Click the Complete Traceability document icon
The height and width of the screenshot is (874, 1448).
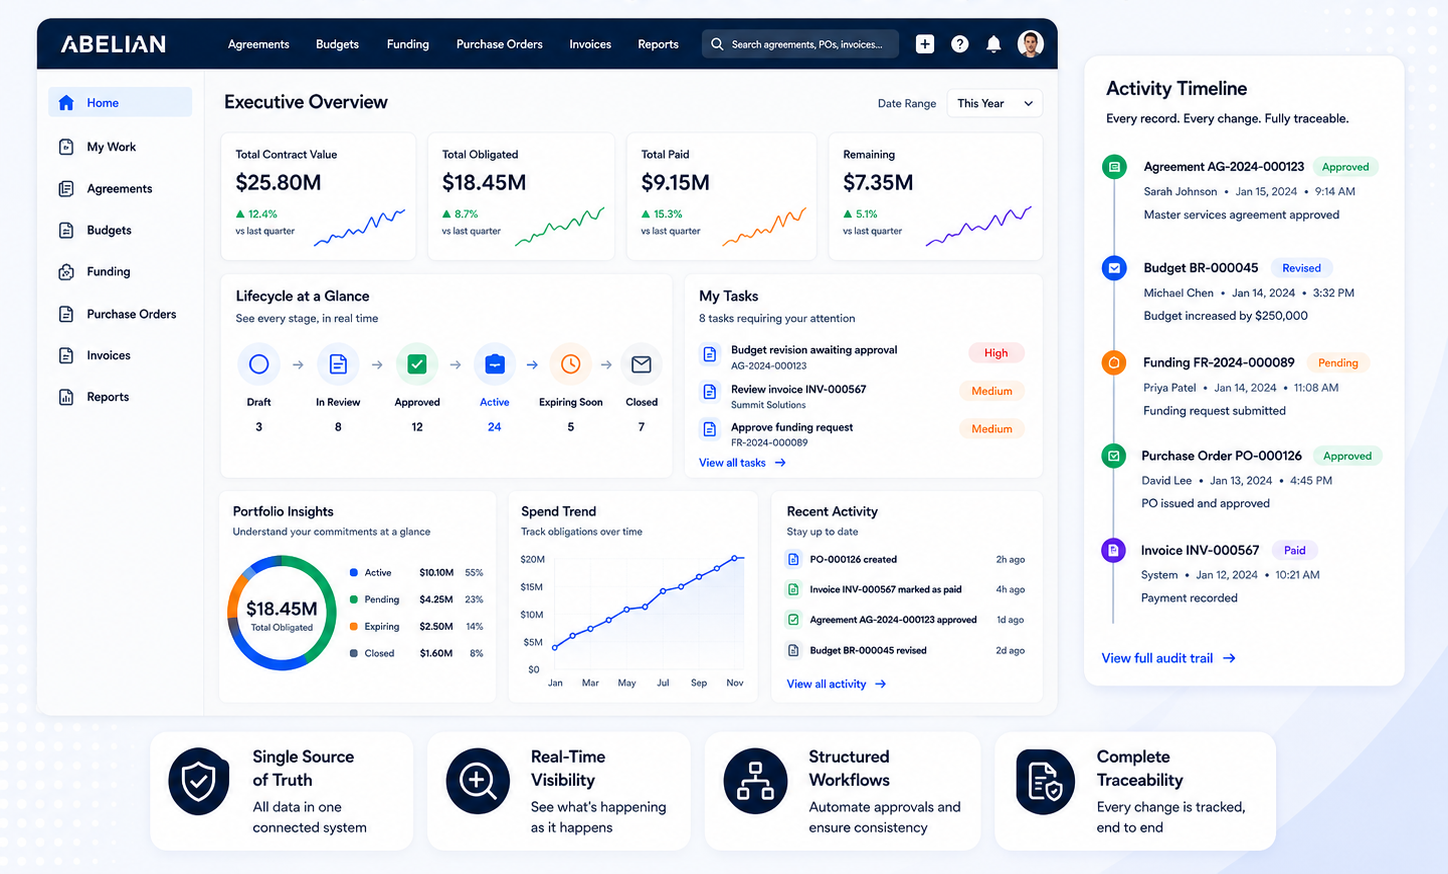1045,781
